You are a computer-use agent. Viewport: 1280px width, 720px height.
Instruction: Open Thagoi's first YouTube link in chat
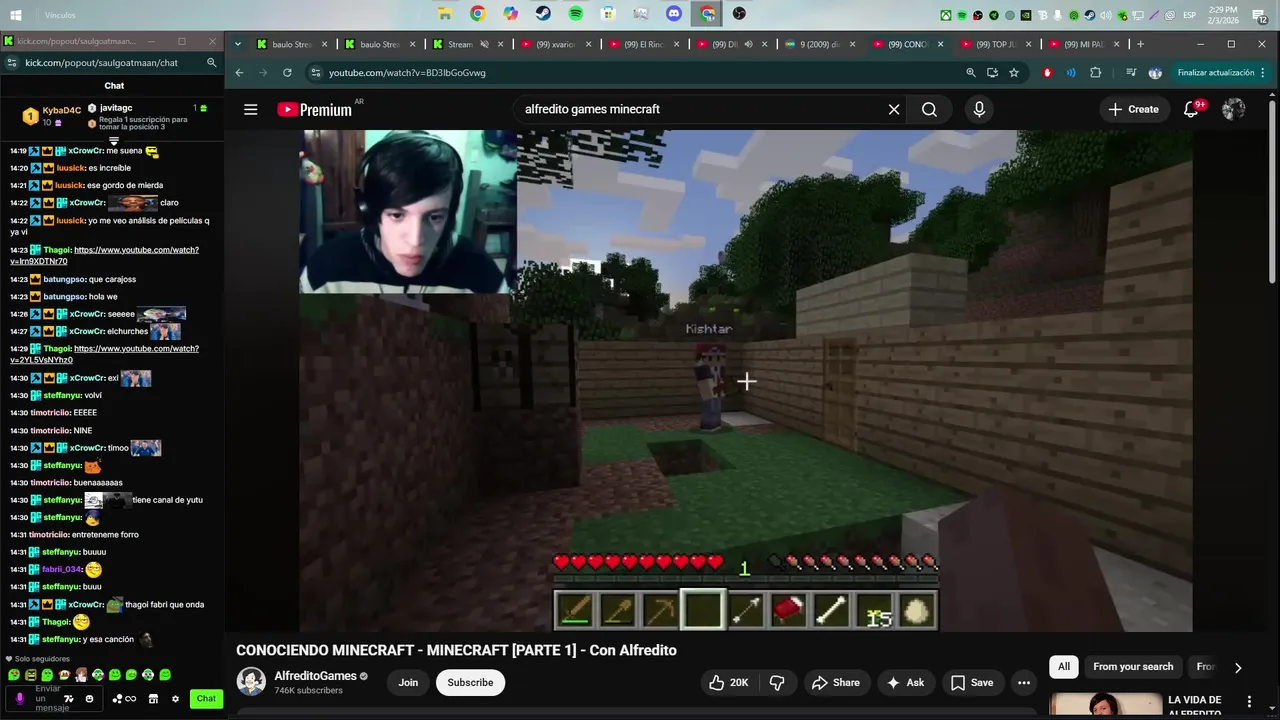pos(105,255)
